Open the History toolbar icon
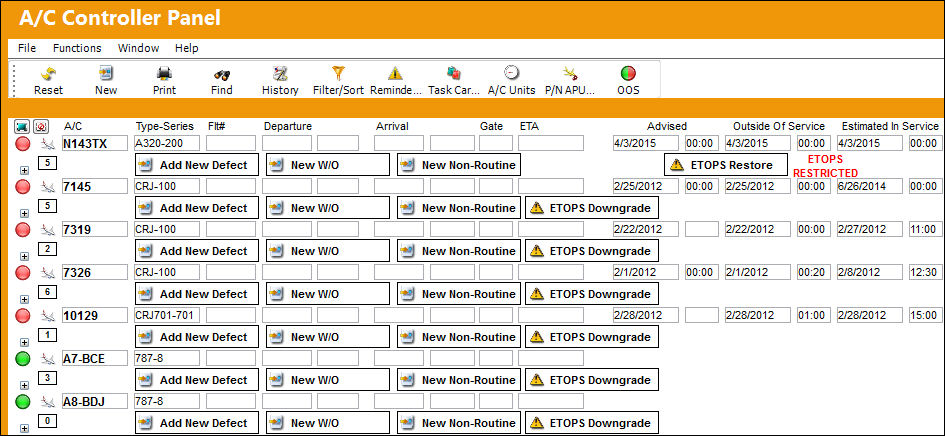The height and width of the screenshot is (436, 945). coord(280,74)
